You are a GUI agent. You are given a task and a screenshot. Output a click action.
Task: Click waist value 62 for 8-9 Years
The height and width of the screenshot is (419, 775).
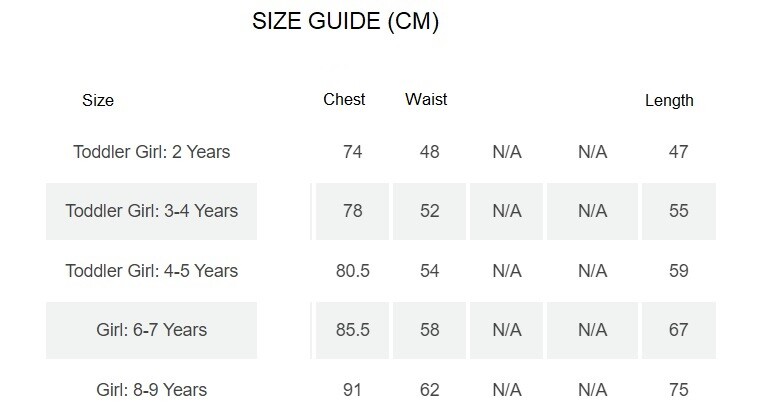click(x=430, y=390)
